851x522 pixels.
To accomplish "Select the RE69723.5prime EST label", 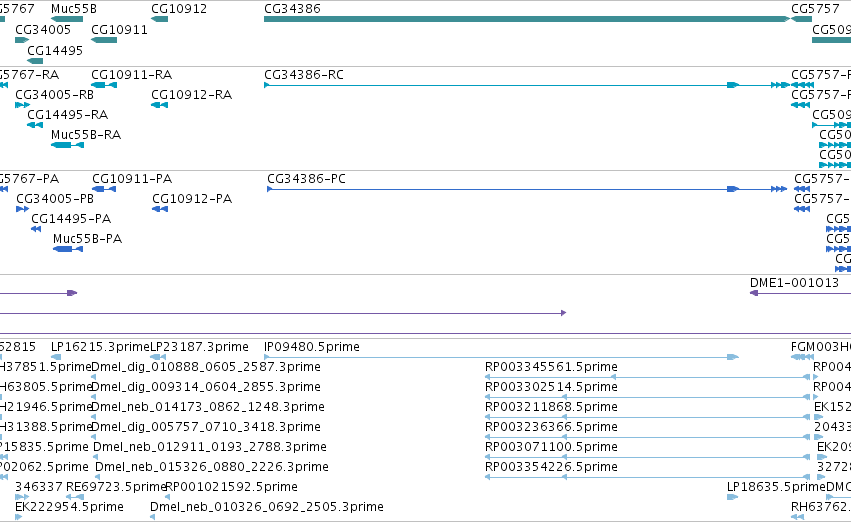I will (x=116, y=487).
